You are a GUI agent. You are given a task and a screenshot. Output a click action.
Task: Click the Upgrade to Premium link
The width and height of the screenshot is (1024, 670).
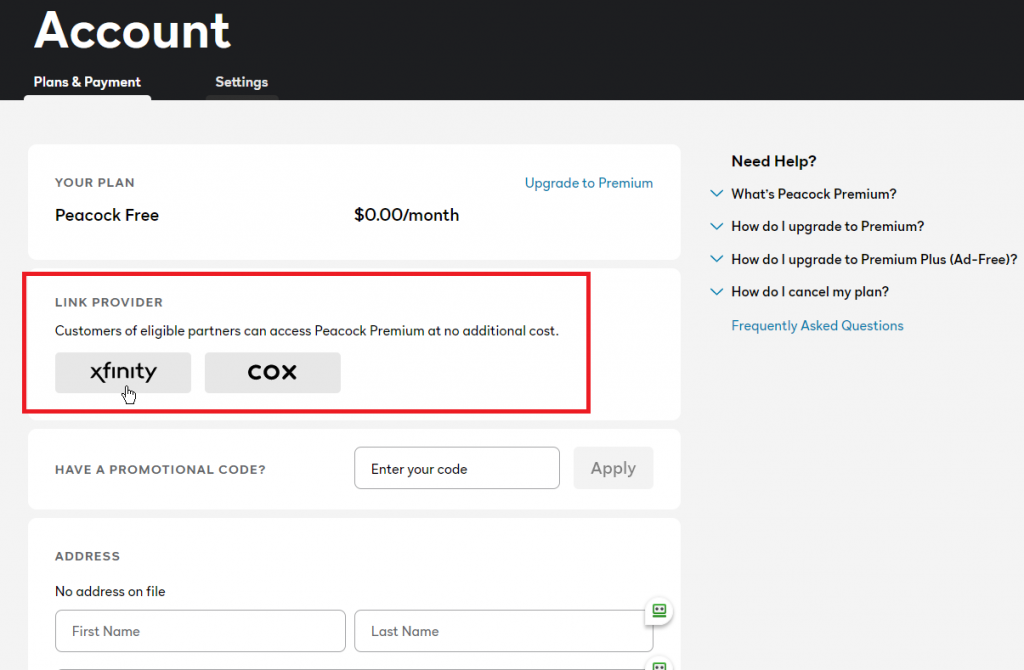(x=588, y=183)
